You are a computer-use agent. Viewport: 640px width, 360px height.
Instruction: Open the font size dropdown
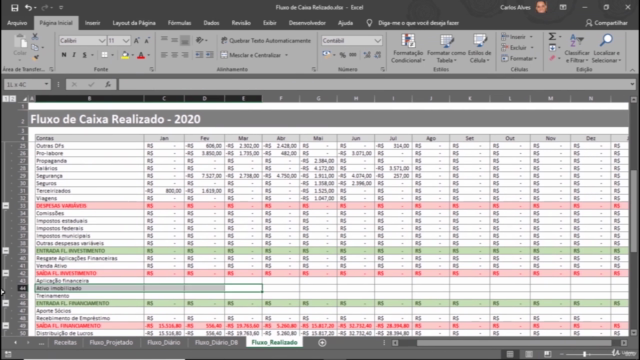click(126, 40)
